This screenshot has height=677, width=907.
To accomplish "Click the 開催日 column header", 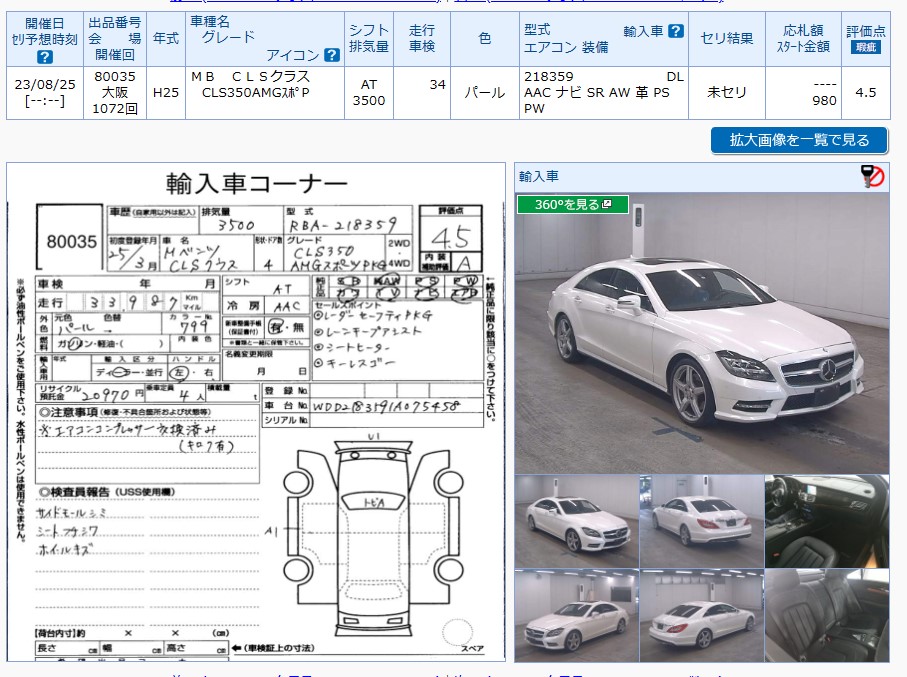I will coord(45,39).
